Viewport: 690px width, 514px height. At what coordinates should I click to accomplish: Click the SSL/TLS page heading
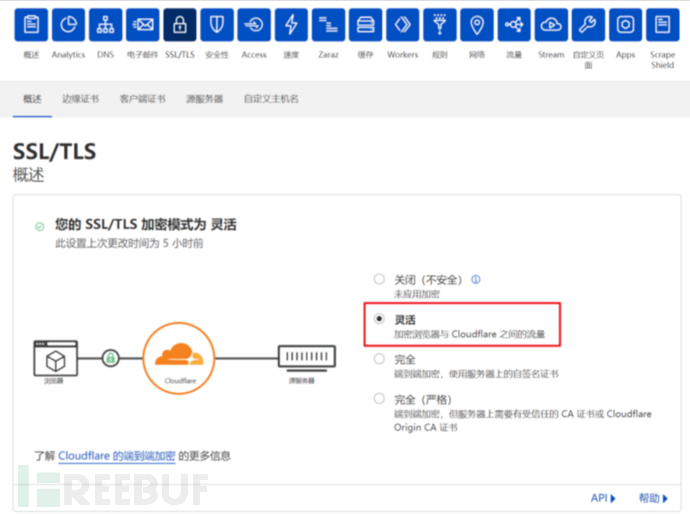click(55, 152)
